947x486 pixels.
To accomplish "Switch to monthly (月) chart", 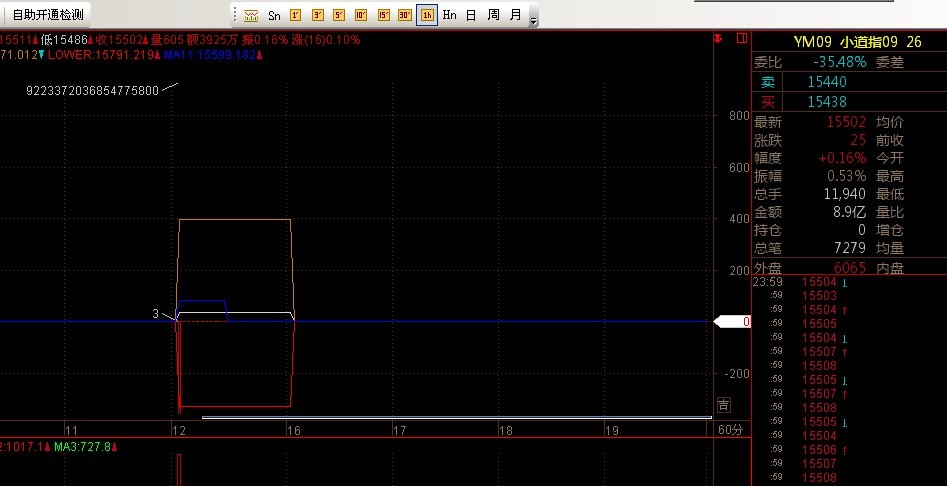I will pos(515,15).
